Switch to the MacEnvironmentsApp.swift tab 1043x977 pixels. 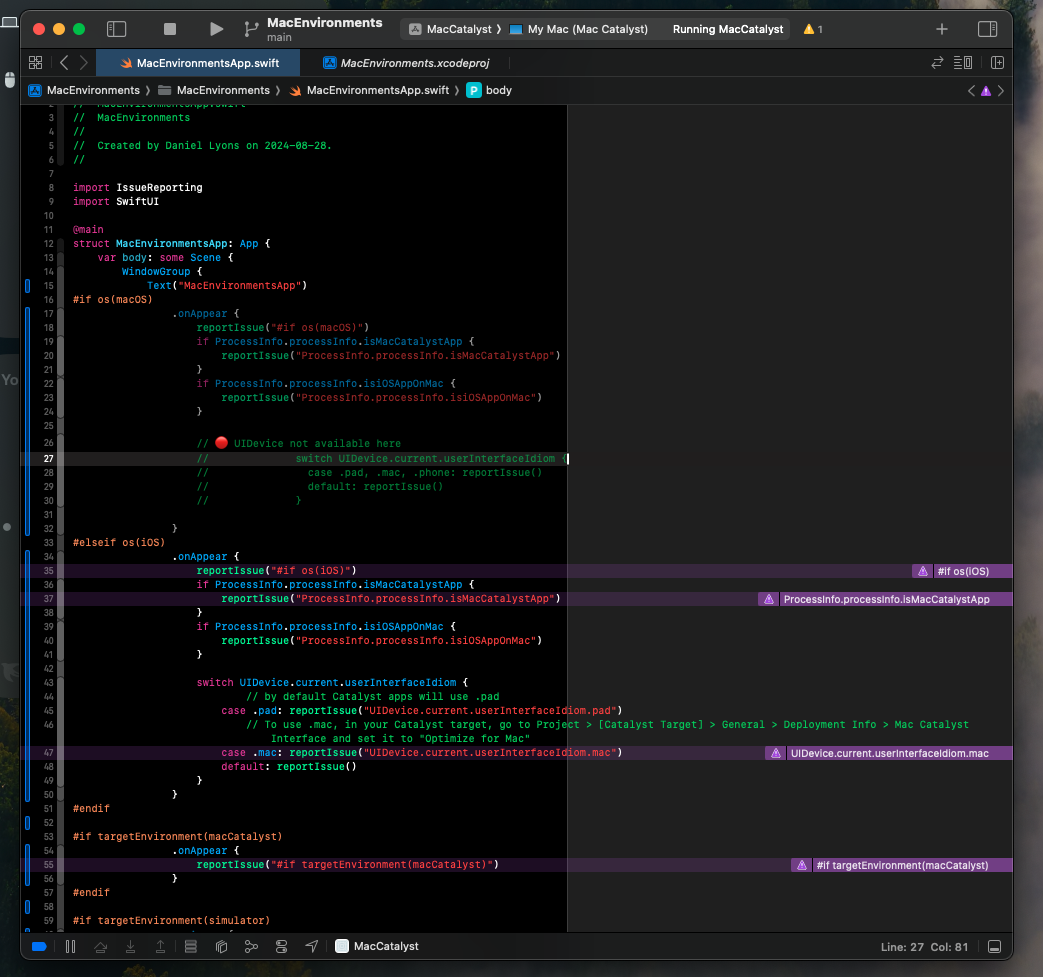(x=198, y=63)
